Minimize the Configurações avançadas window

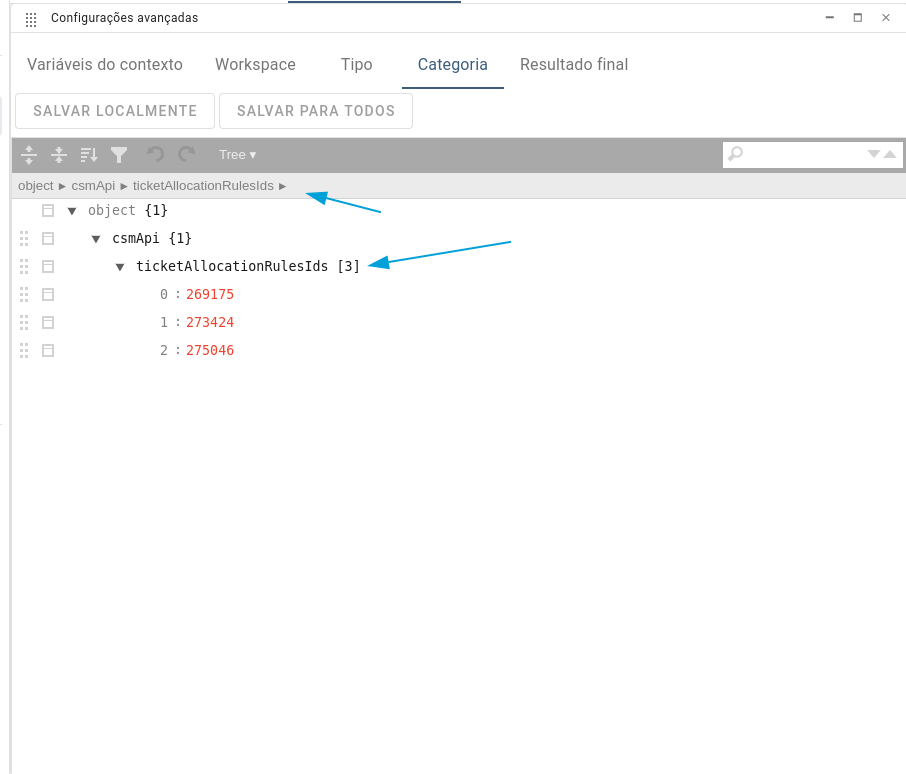[830, 18]
